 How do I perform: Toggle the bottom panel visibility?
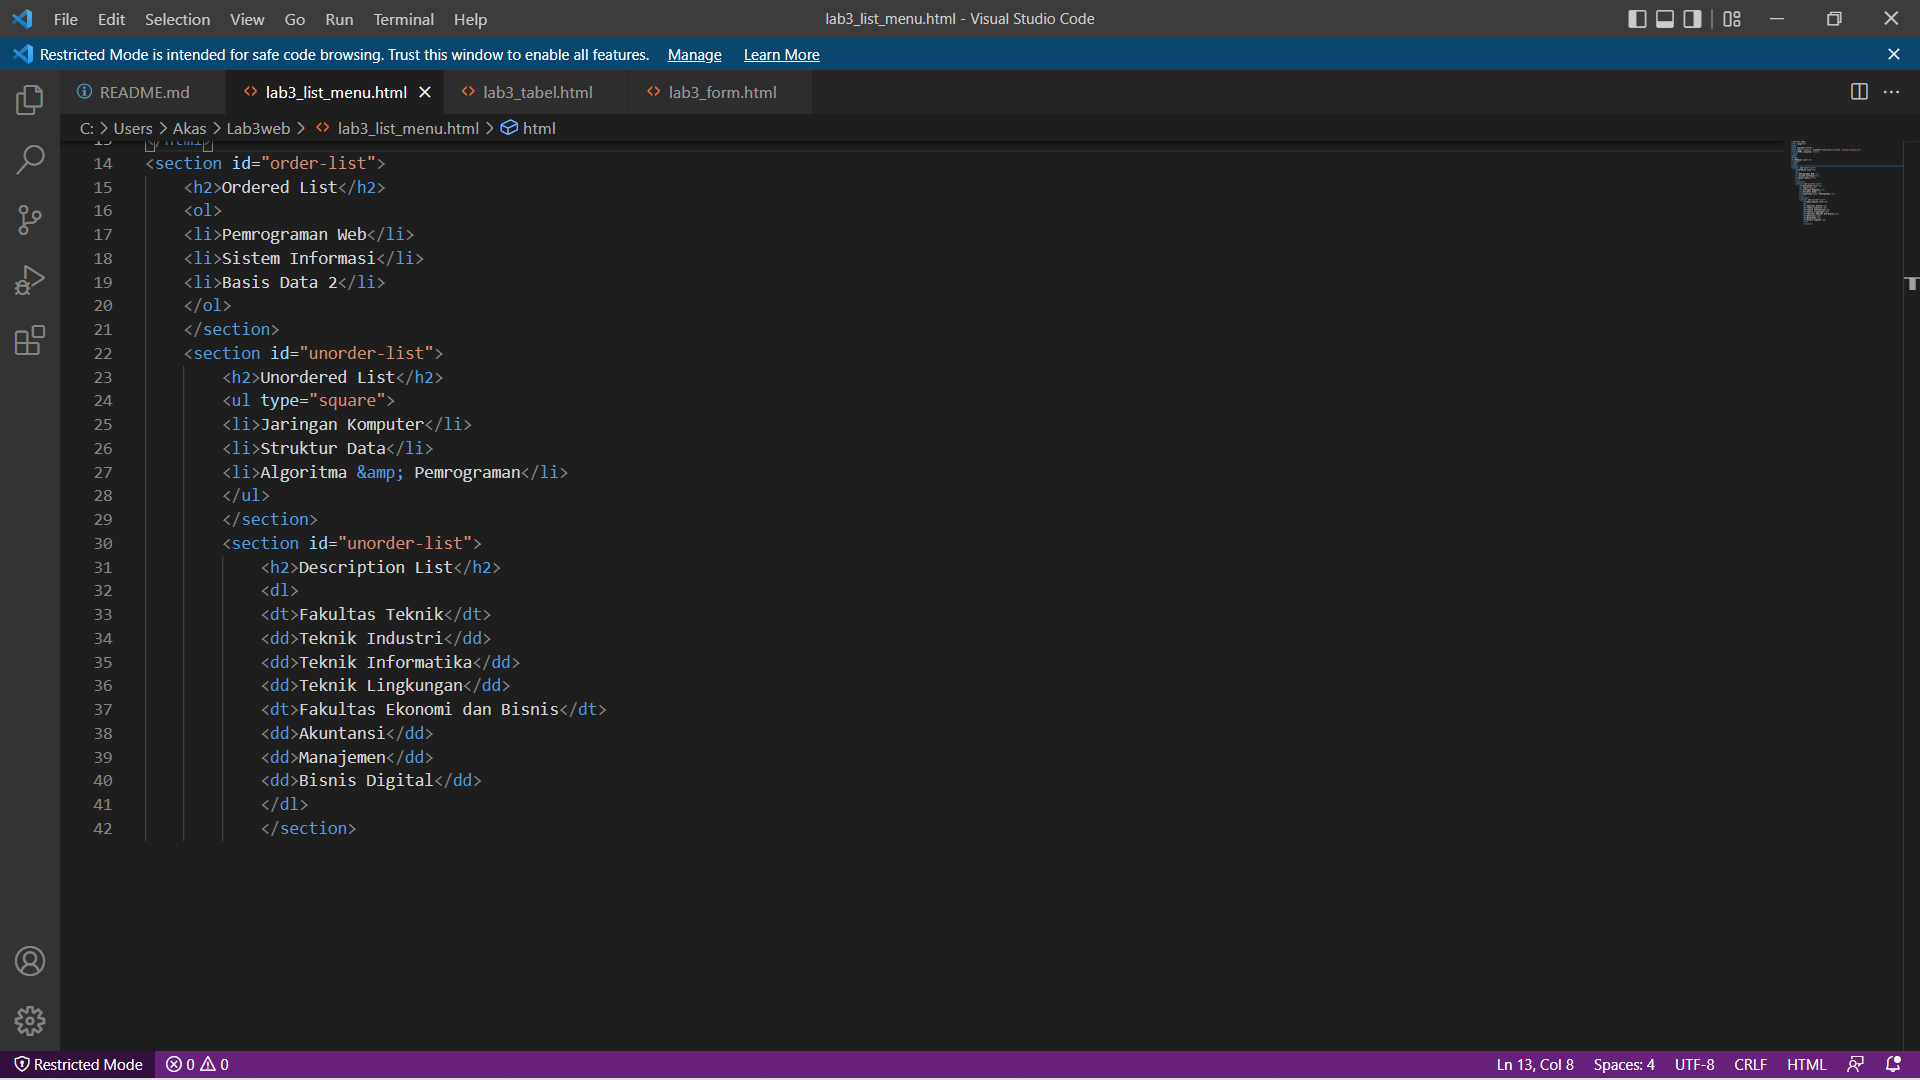(x=1665, y=18)
